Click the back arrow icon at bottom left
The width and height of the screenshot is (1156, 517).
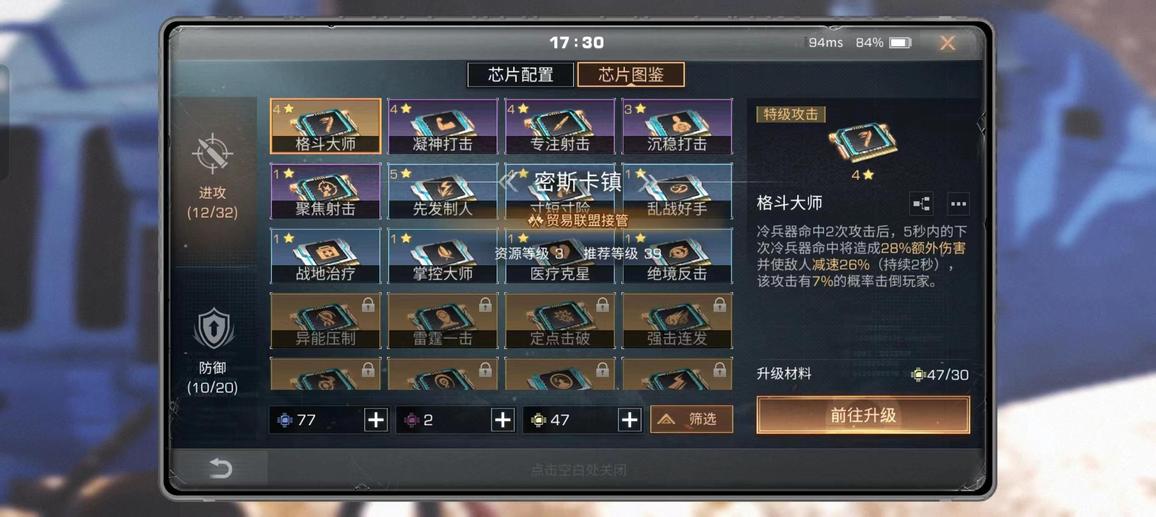220,468
